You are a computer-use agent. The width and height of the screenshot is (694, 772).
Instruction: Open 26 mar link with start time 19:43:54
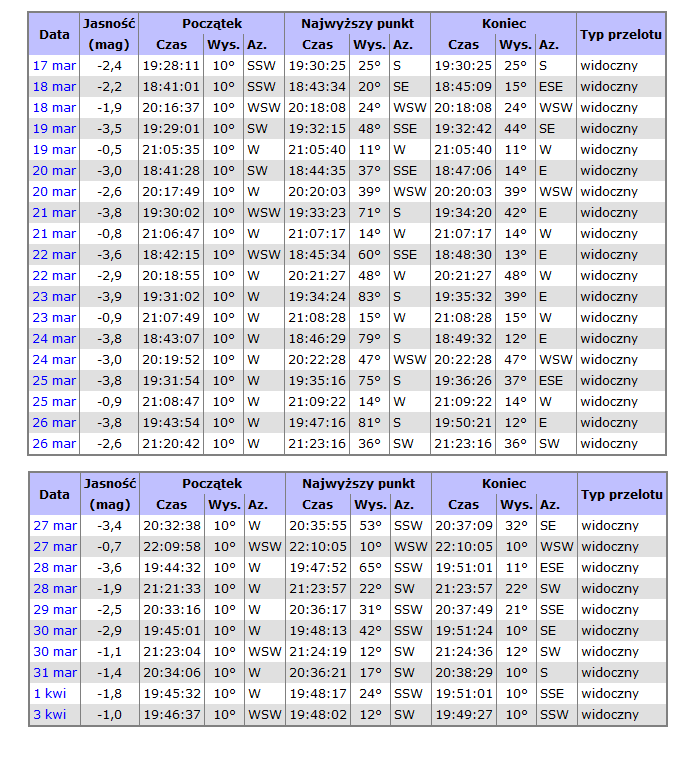click(x=54, y=423)
